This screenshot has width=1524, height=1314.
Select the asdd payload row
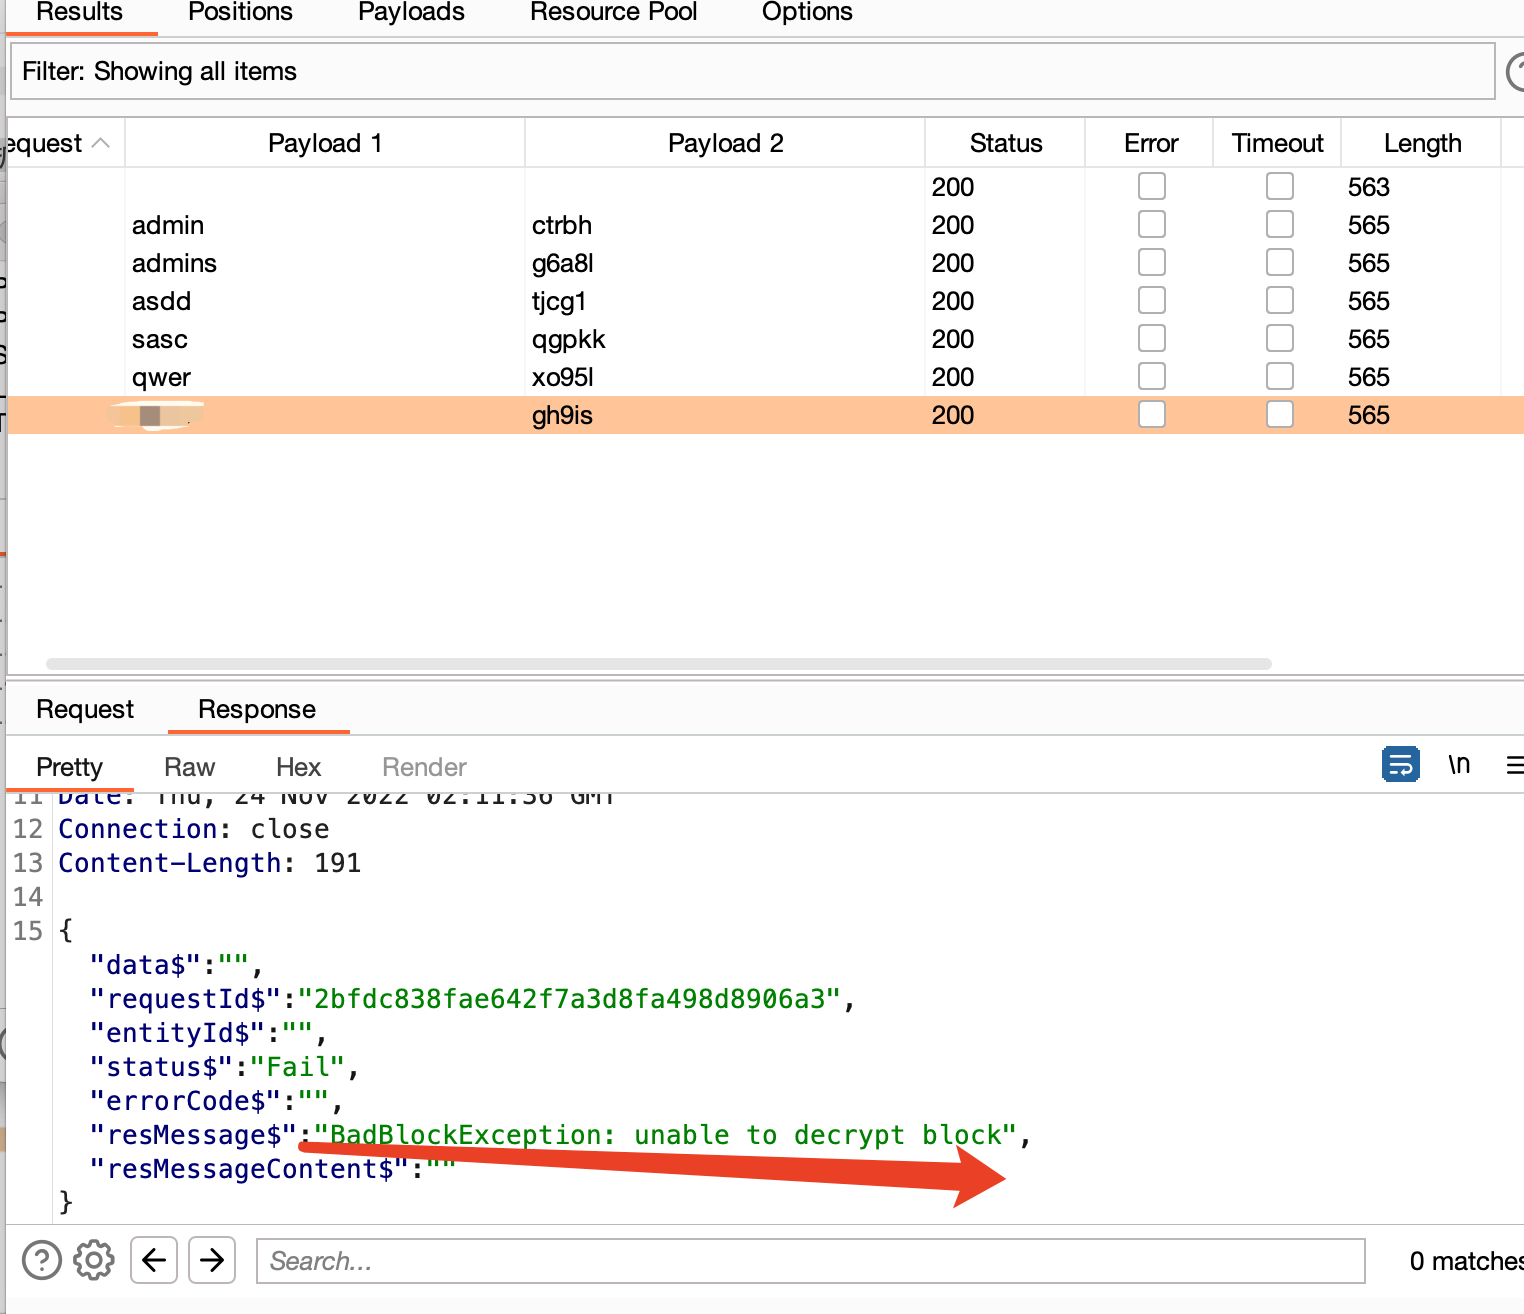point(764,301)
